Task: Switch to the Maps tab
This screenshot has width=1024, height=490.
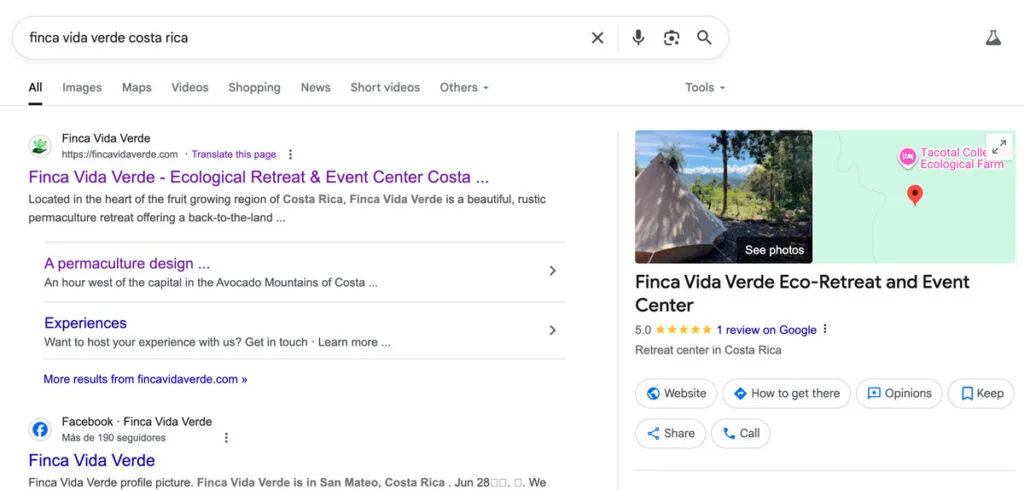Action: pyautogui.click(x=136, y=88)
